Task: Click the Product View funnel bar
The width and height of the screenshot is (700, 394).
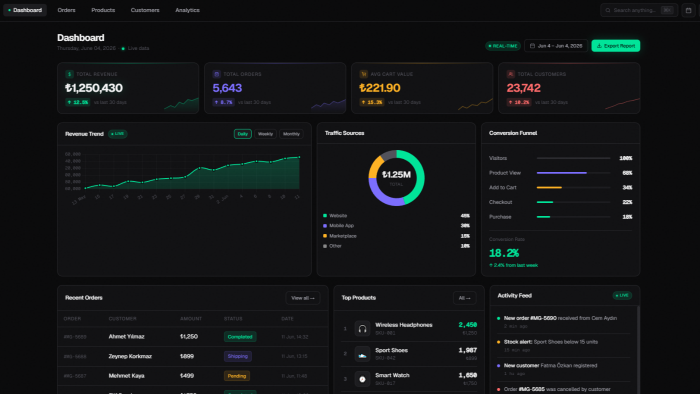Action: 573,173
